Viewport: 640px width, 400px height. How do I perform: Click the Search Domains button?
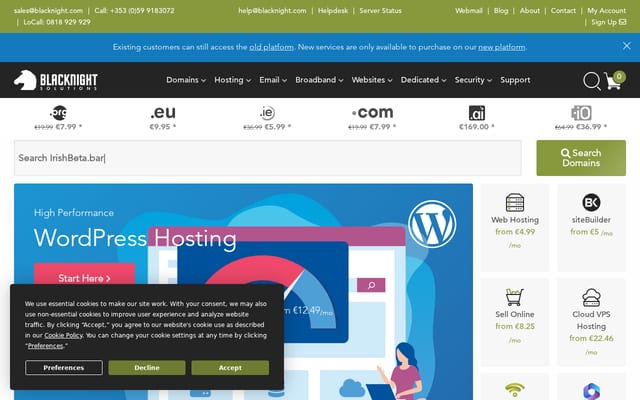coord(581,158)
